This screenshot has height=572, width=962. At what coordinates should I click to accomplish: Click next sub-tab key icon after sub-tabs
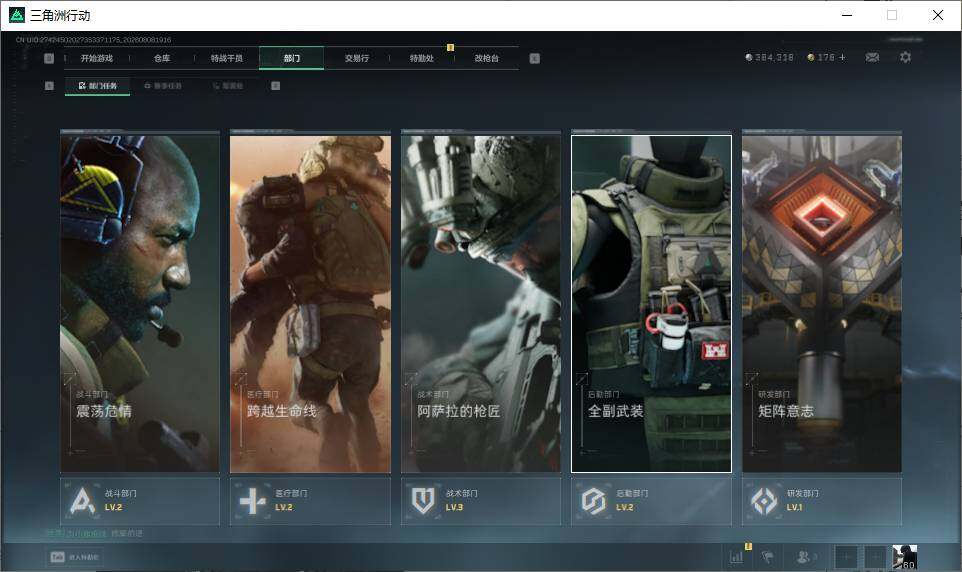pyautogui.click(x=275, y=86)
